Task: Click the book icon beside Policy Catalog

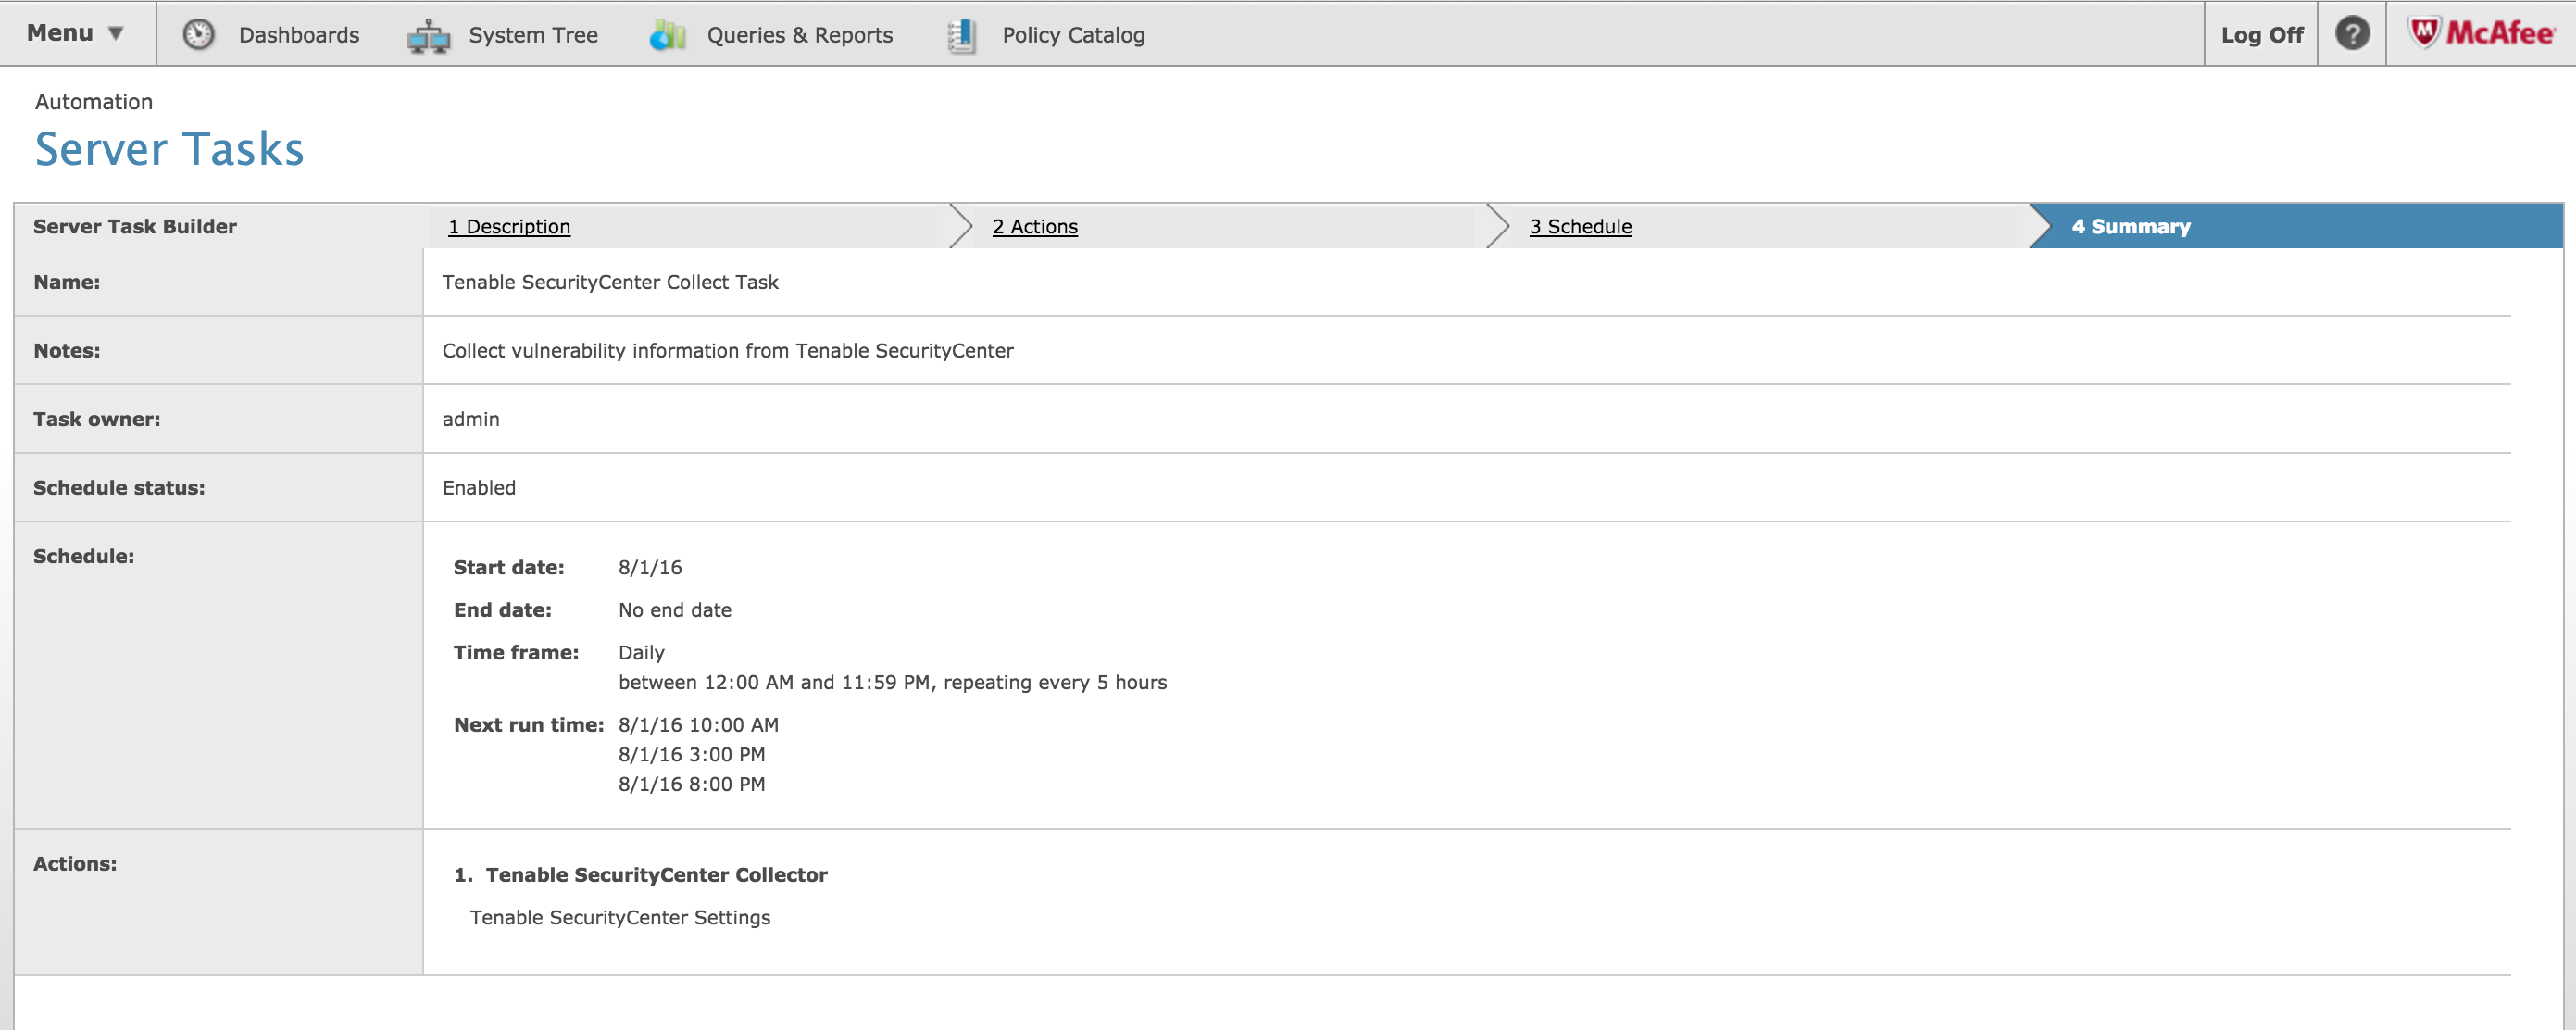Action: click(959, 33)
